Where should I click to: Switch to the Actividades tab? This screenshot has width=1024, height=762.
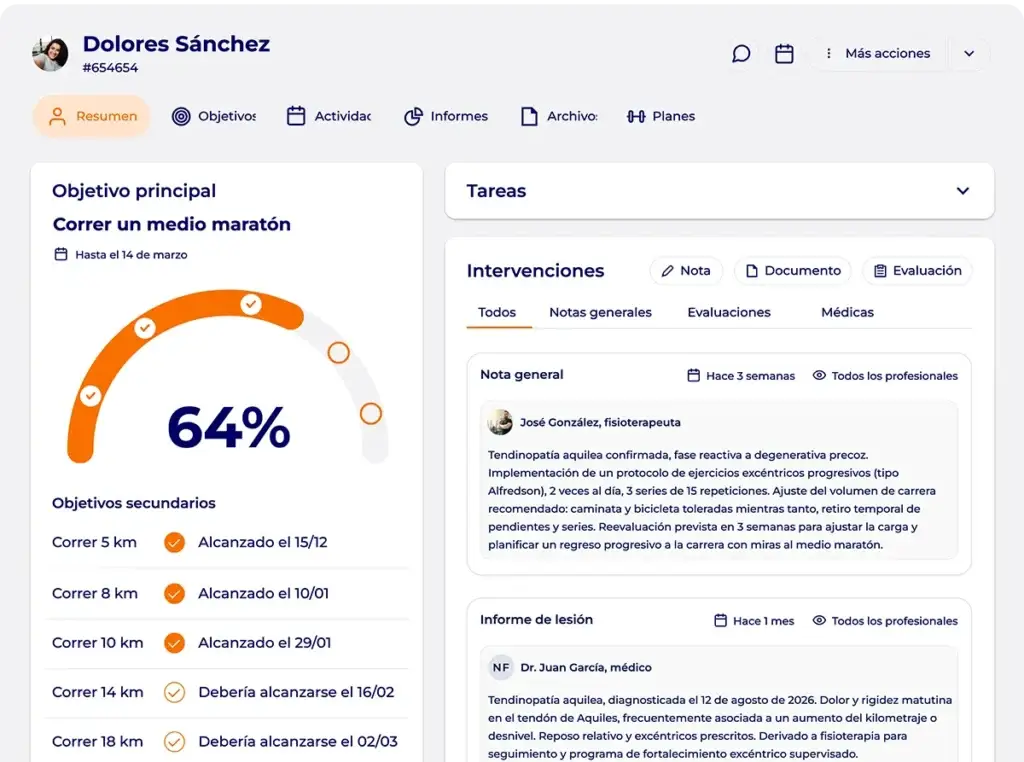329,116
